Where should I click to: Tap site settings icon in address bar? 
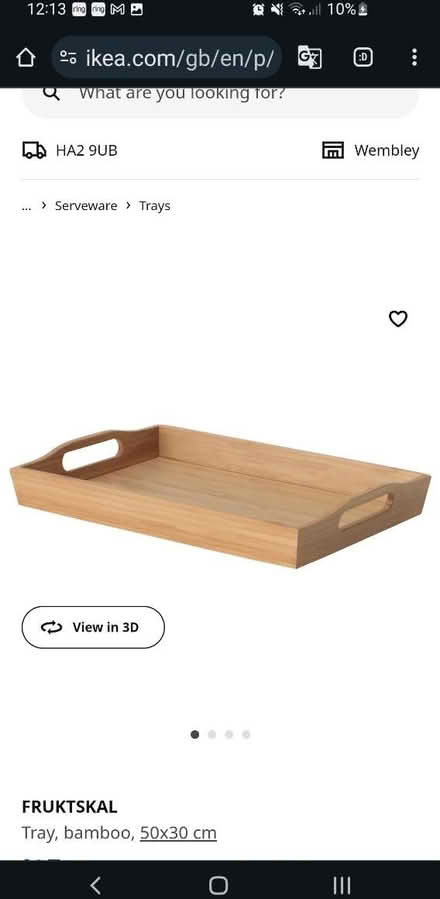click(68, 57)
